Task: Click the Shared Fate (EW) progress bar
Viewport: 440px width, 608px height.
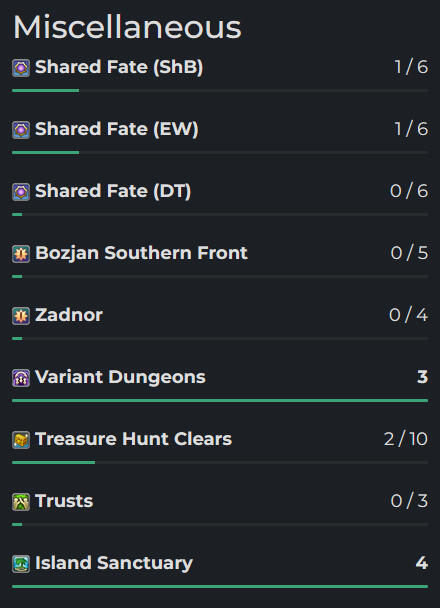Action: [x=220, y=152]
